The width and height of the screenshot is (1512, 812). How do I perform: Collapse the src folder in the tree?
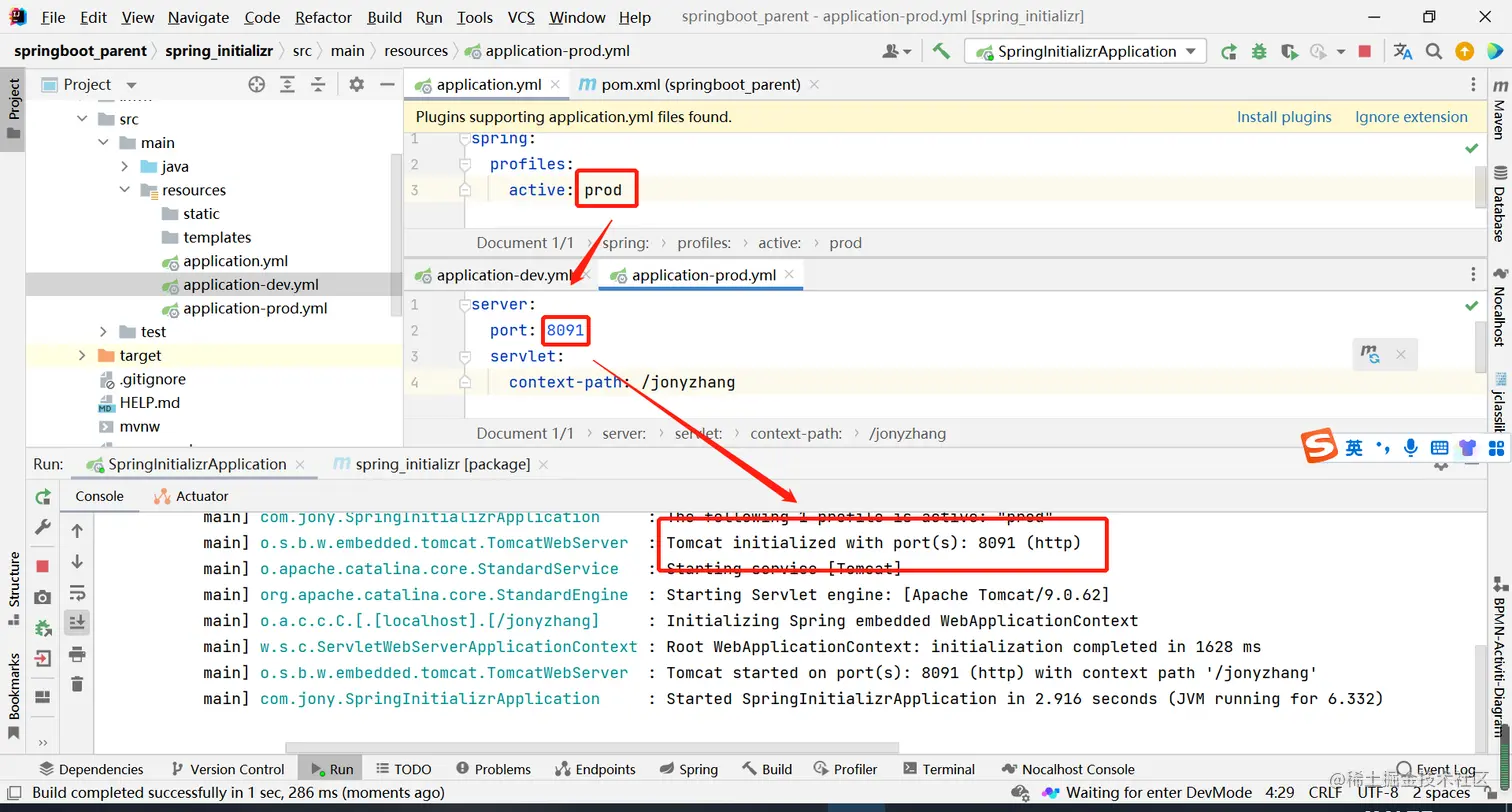point(81,119)
